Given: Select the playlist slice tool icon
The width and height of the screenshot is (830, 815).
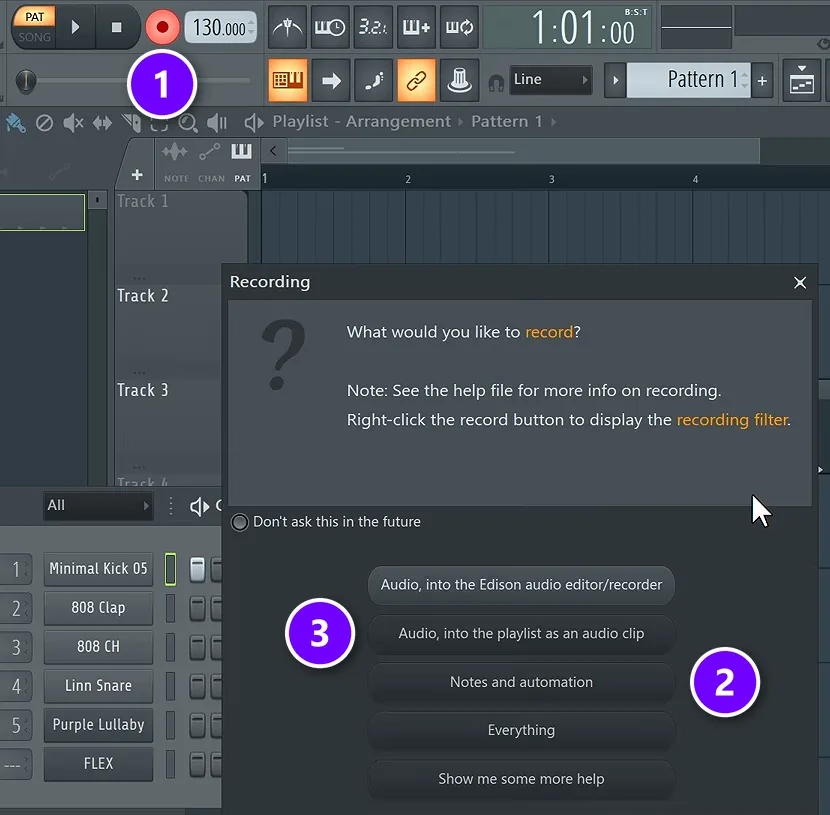Looking at the screenshot, I should click(131, 123).
